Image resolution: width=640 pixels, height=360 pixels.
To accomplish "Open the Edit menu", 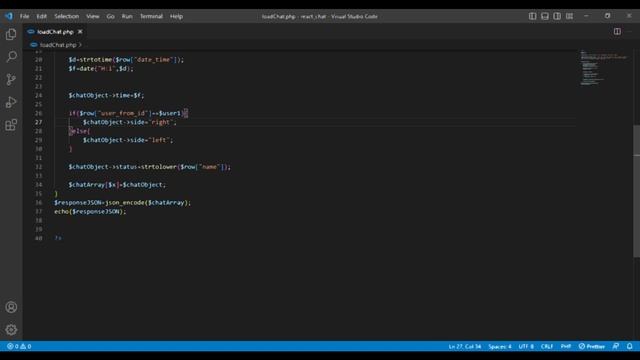I will click(42, 16).
